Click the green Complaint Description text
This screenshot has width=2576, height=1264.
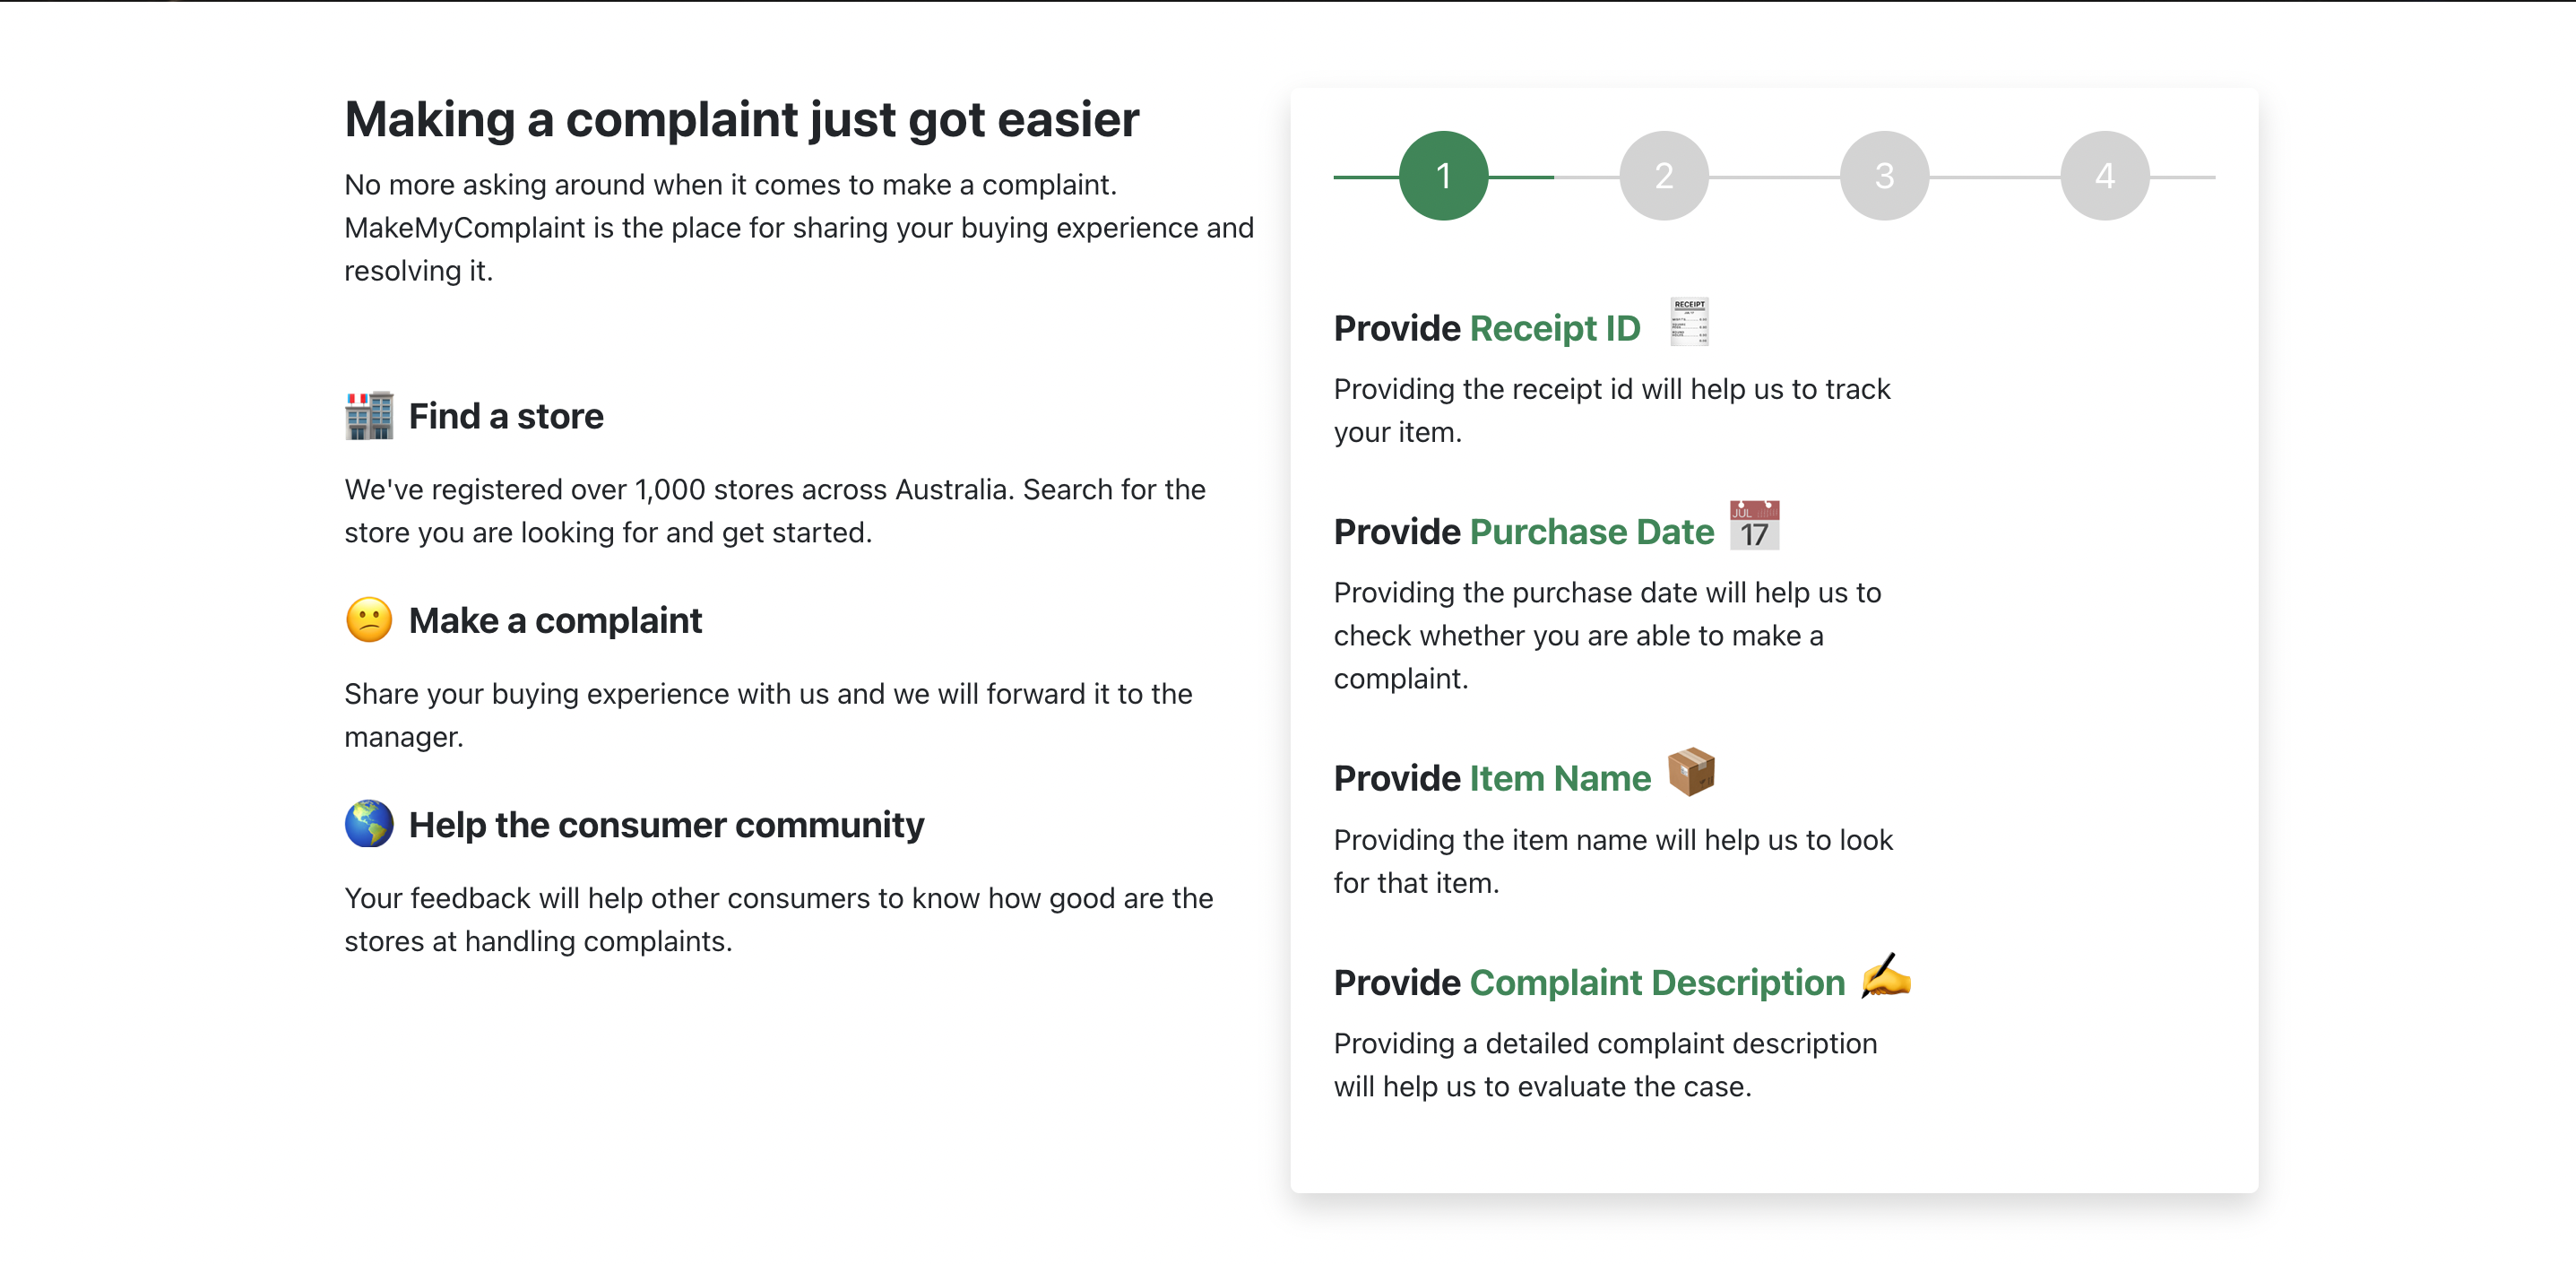[x=1657, y=983]
